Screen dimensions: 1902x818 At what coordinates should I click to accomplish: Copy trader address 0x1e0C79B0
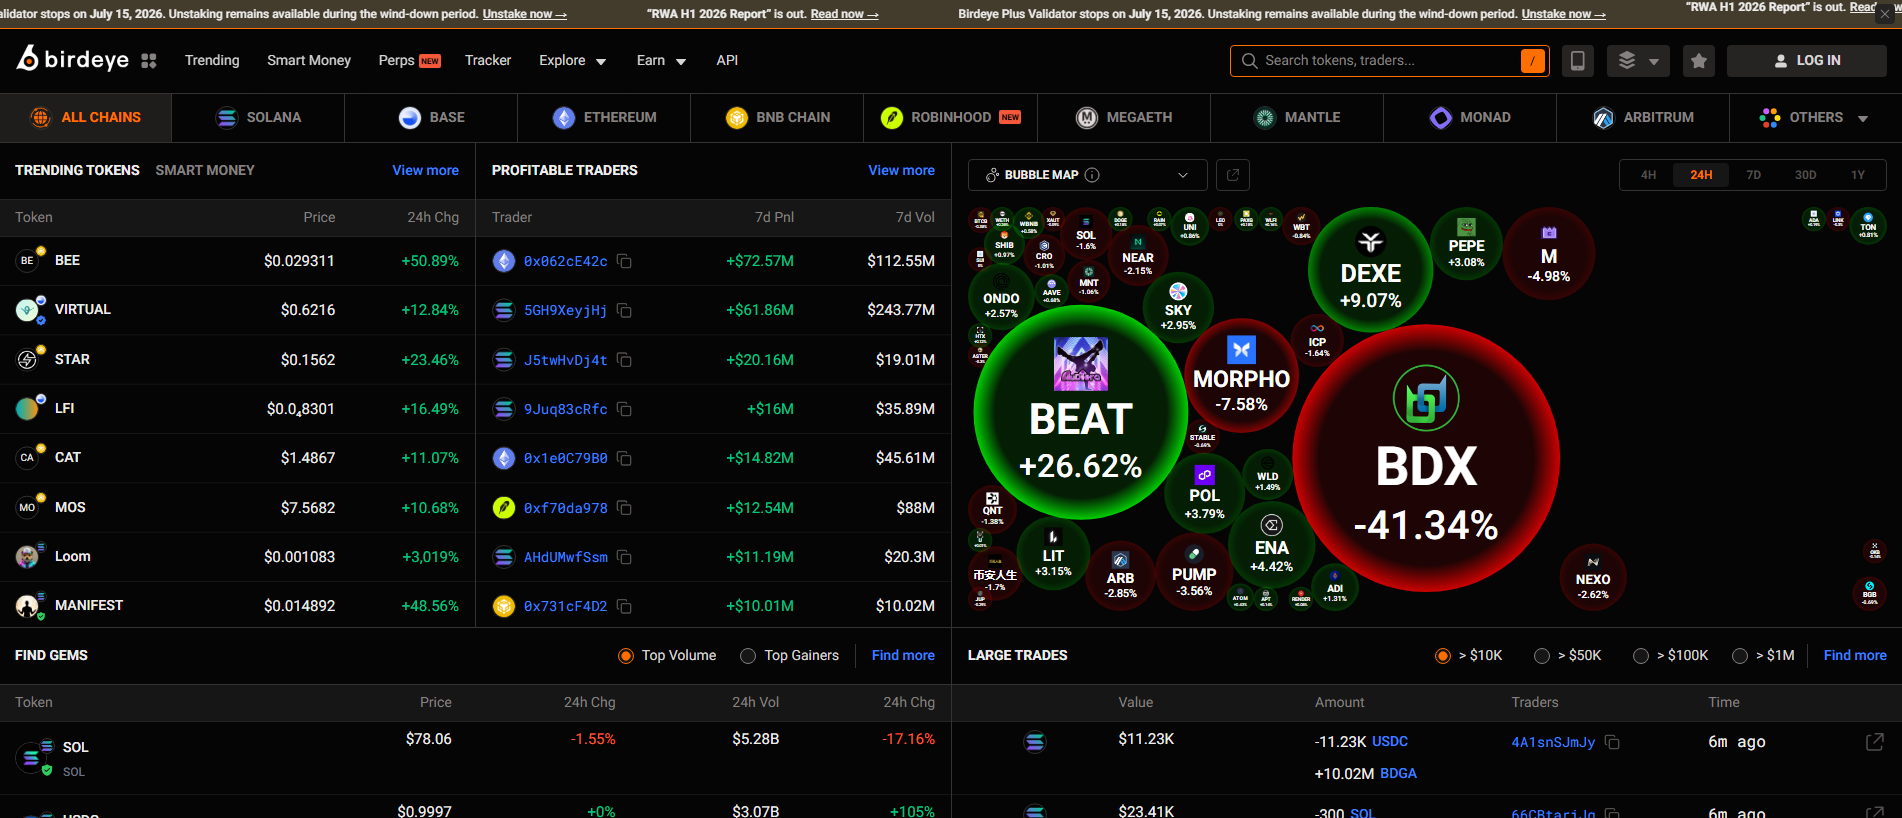[624, 458]
